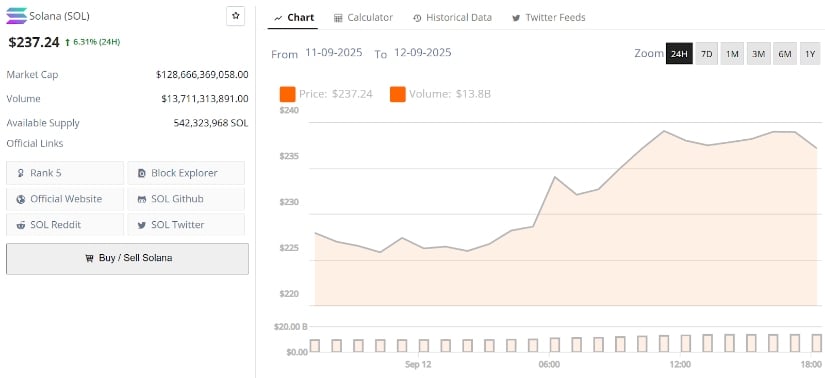825x378 pixels.
Task: Click the Available Supply label
Action: click(x=43, y=123)
